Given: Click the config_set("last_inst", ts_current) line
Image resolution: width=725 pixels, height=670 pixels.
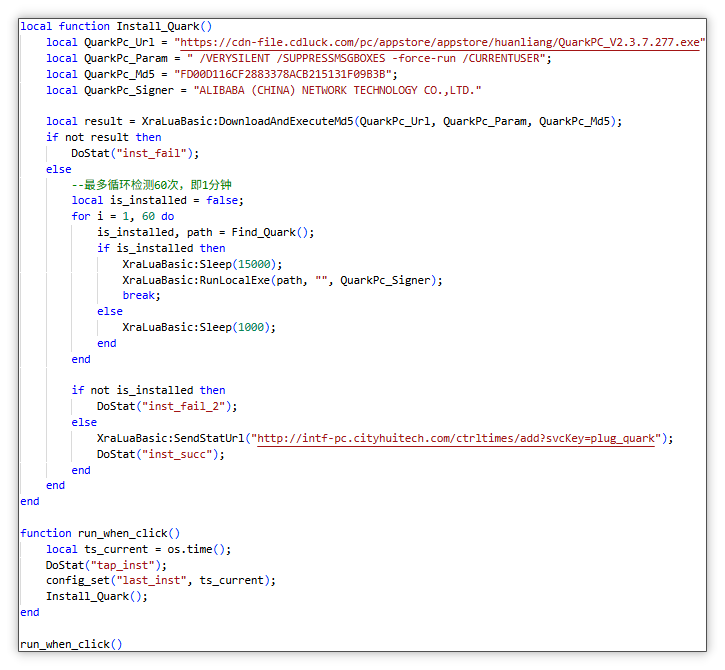Looking at the screenshot, I should pyautogui.click(x=160, y=580).
